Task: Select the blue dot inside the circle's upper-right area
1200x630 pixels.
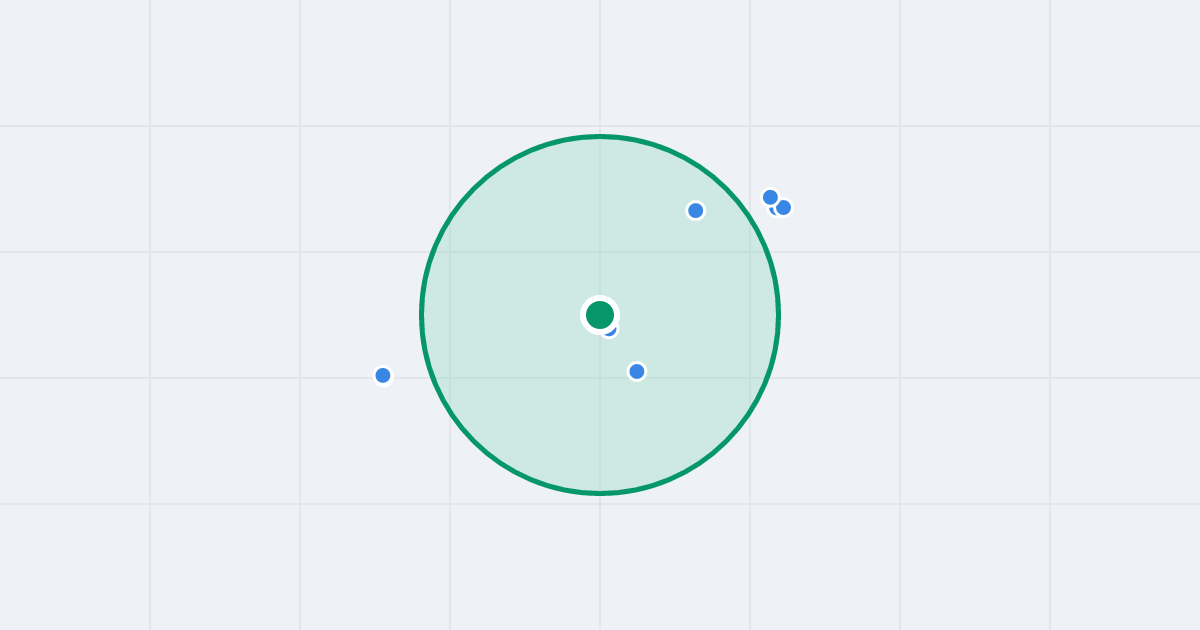Action: click(696, 210)
